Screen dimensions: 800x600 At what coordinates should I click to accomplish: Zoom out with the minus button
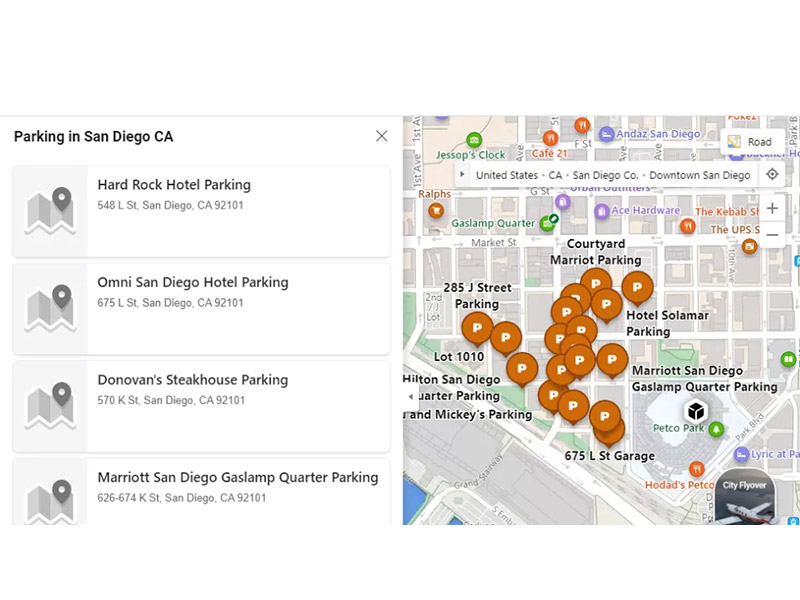pos(772,235)
